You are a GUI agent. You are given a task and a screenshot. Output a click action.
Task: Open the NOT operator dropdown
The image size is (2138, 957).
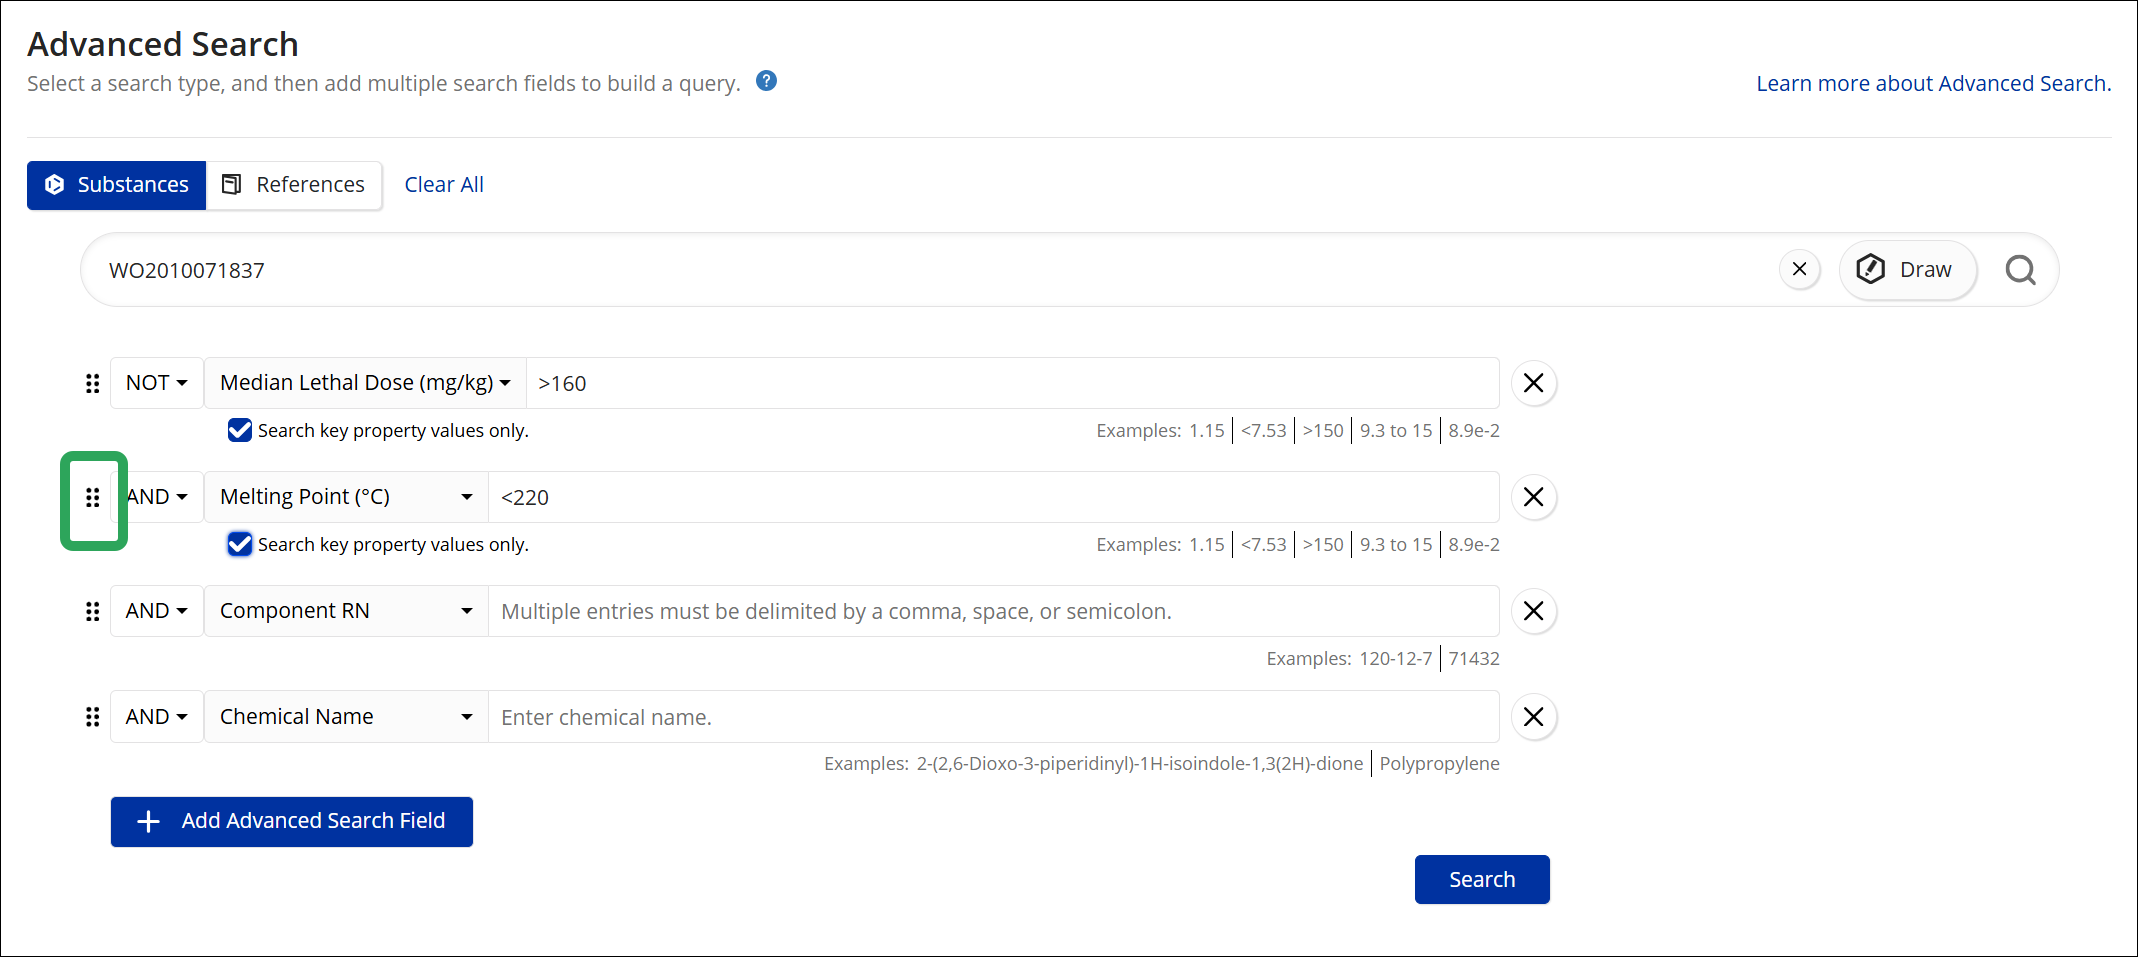click(x=157, y=383)
